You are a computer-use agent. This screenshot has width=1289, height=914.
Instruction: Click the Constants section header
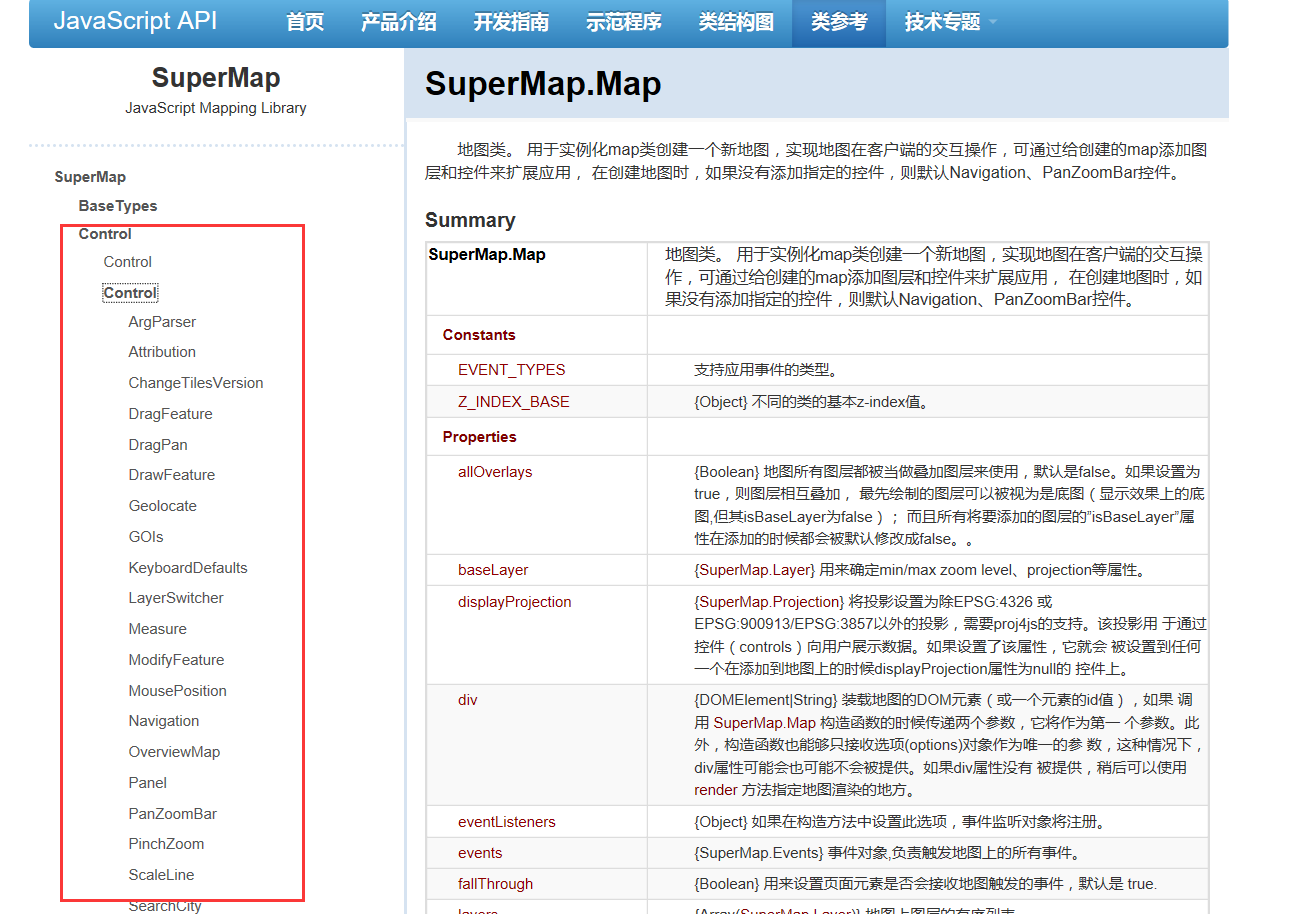coord(479,335)
